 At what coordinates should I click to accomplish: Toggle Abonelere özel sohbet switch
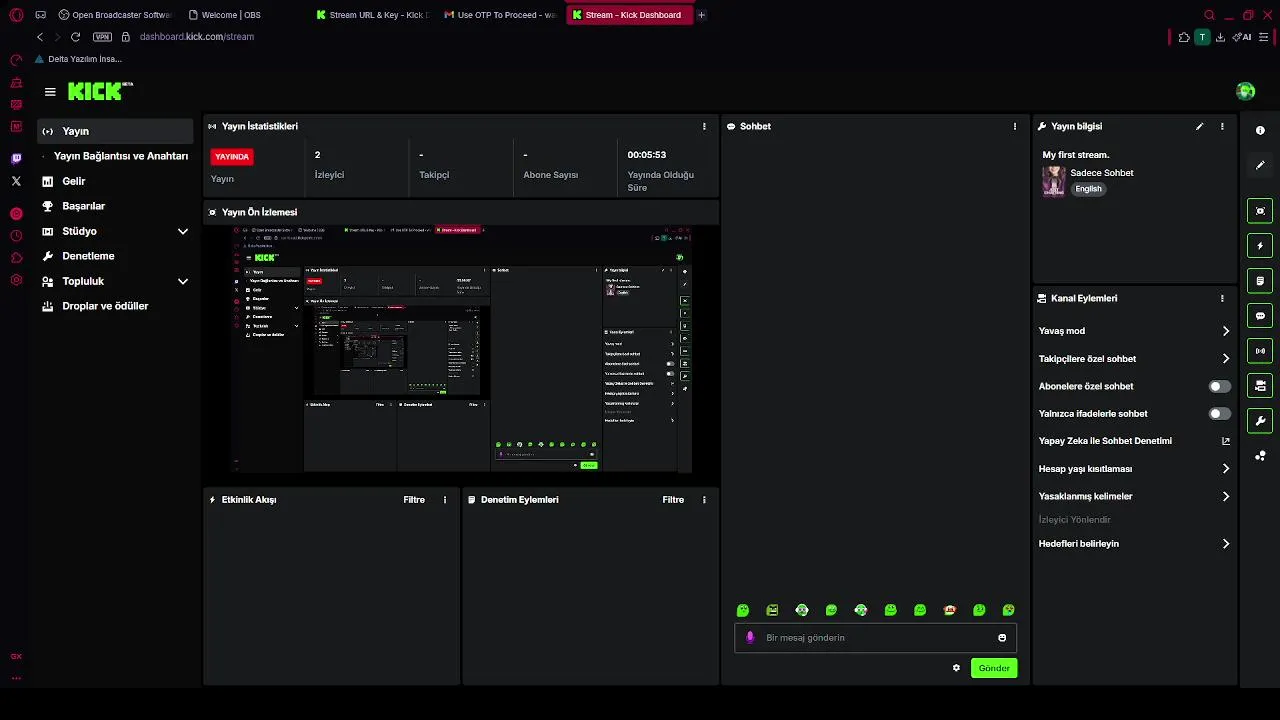1220,386
